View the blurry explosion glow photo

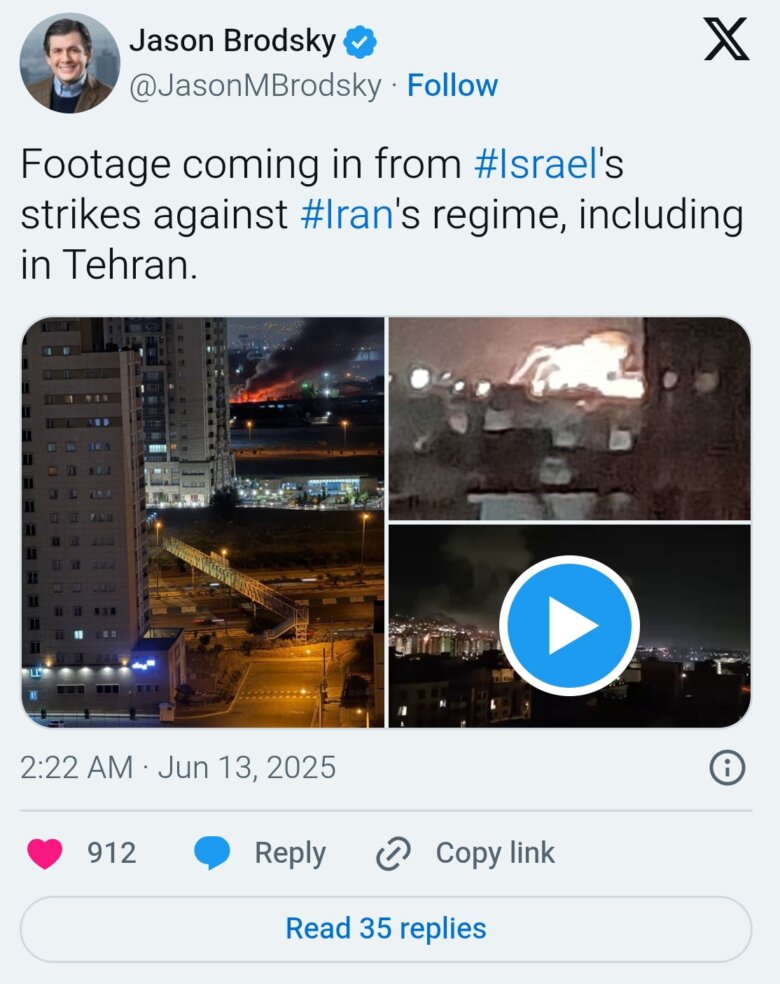(x=570, y=418)
